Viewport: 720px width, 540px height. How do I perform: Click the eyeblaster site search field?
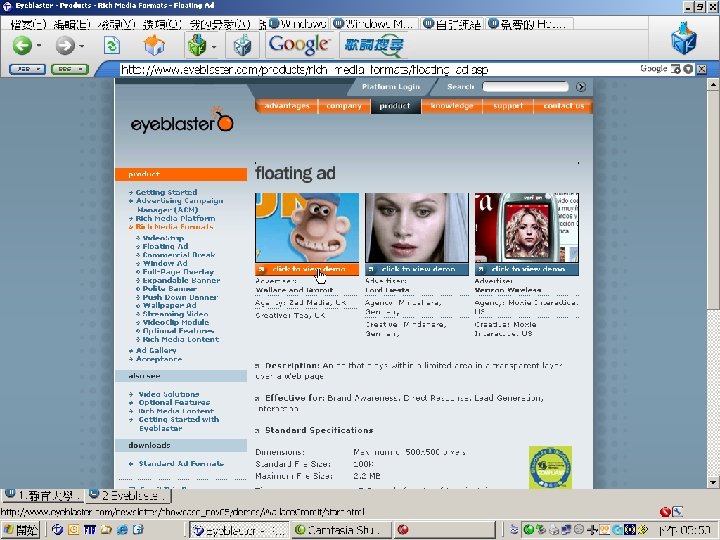point(525,87)
